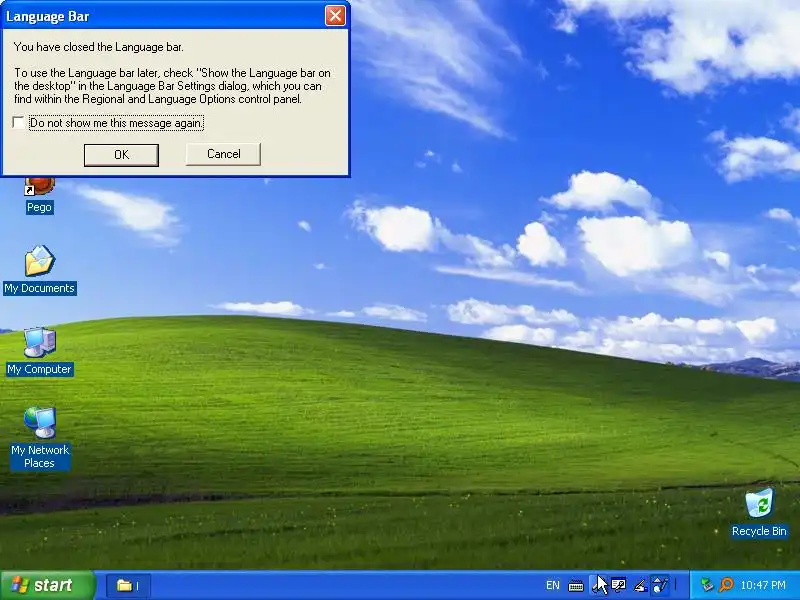Screen dimensions: 800x600
Task: Click the language bar tools options icon
Action: 660,585
